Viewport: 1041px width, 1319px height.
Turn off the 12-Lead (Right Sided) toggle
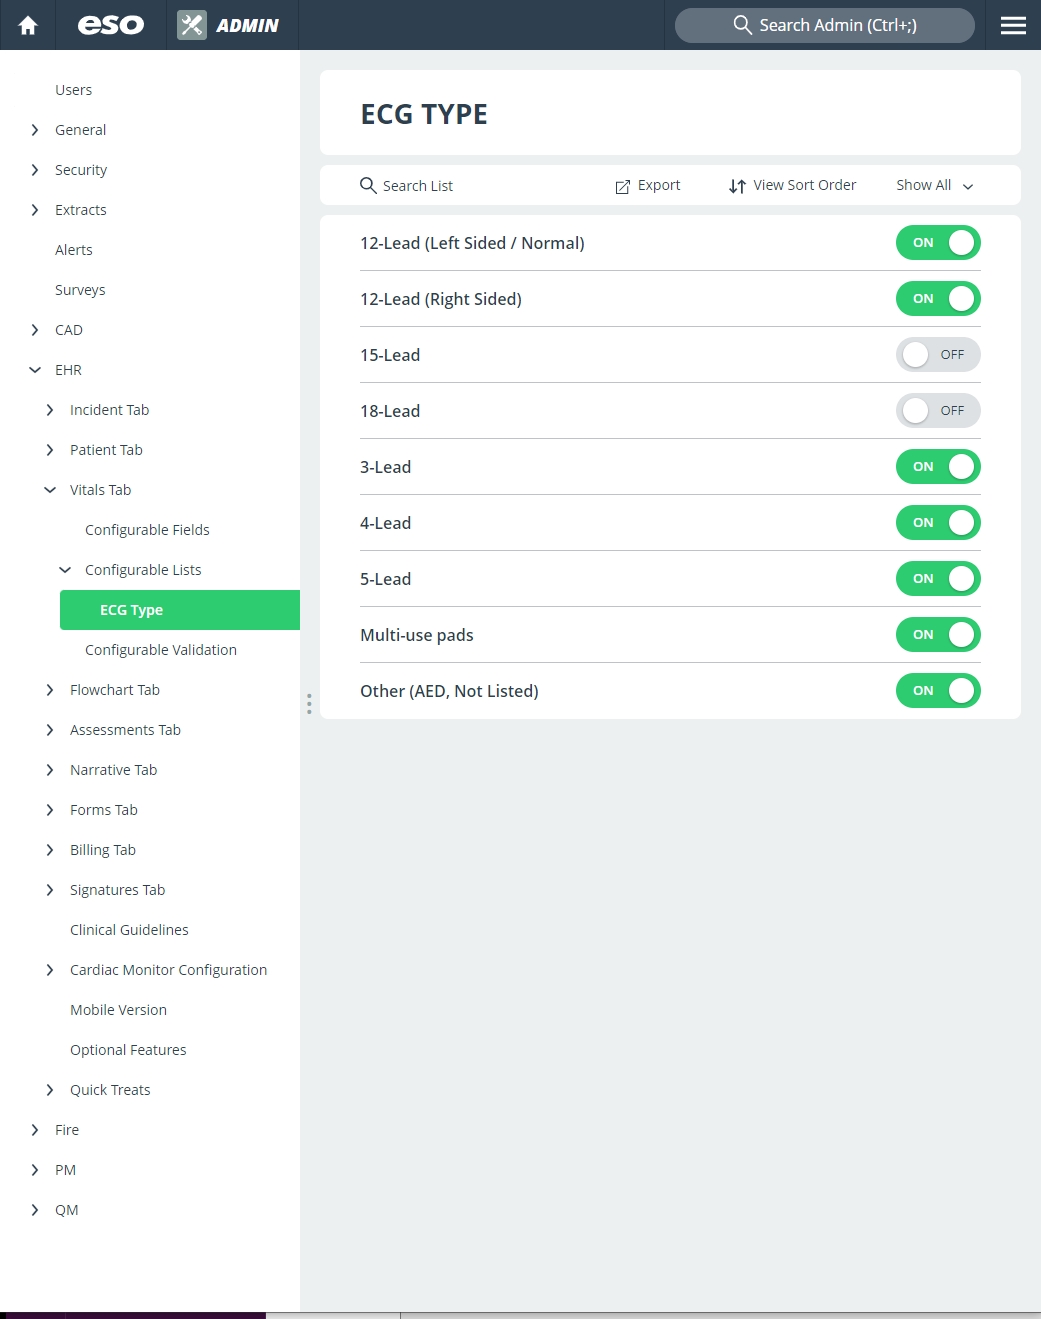(937, 298)
